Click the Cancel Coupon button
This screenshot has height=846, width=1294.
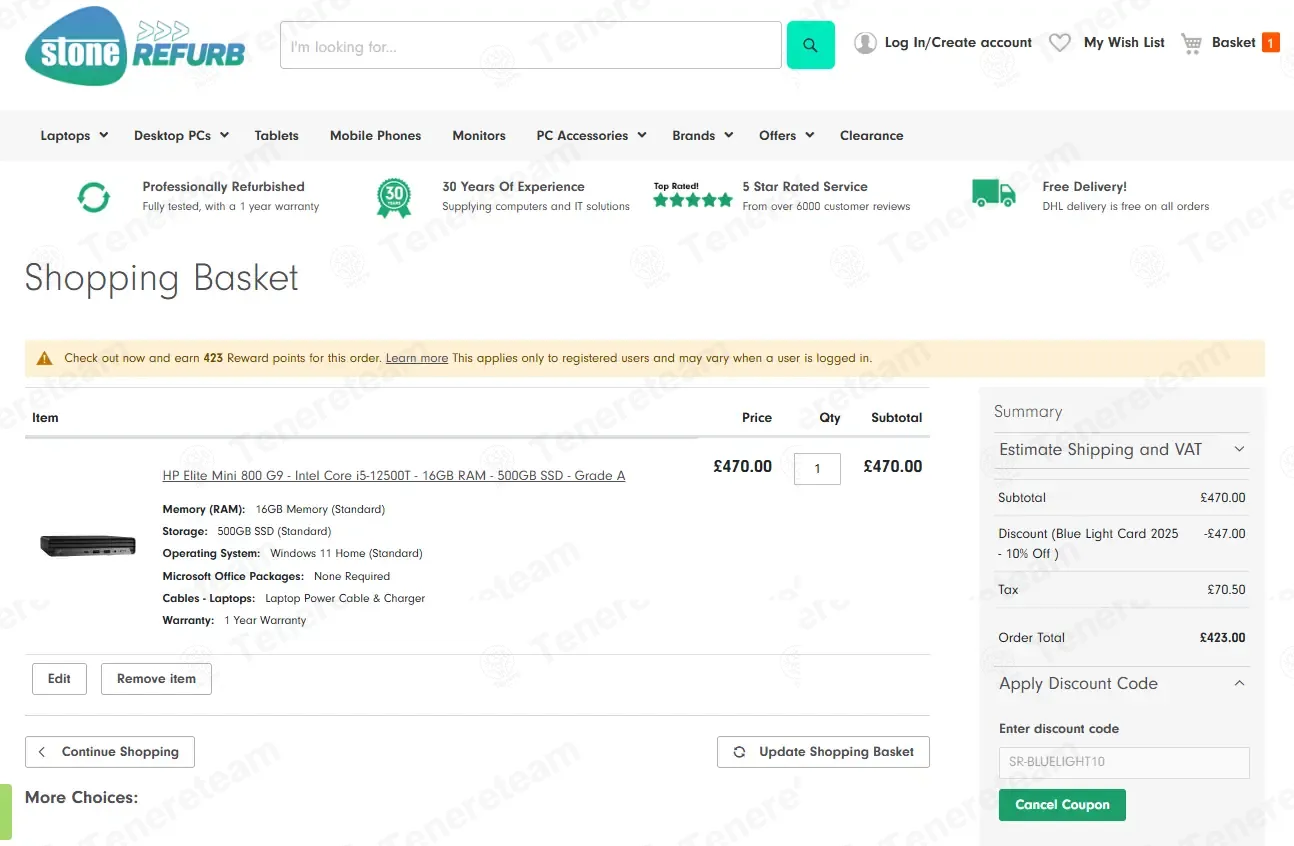click(x=1062, y=805)
